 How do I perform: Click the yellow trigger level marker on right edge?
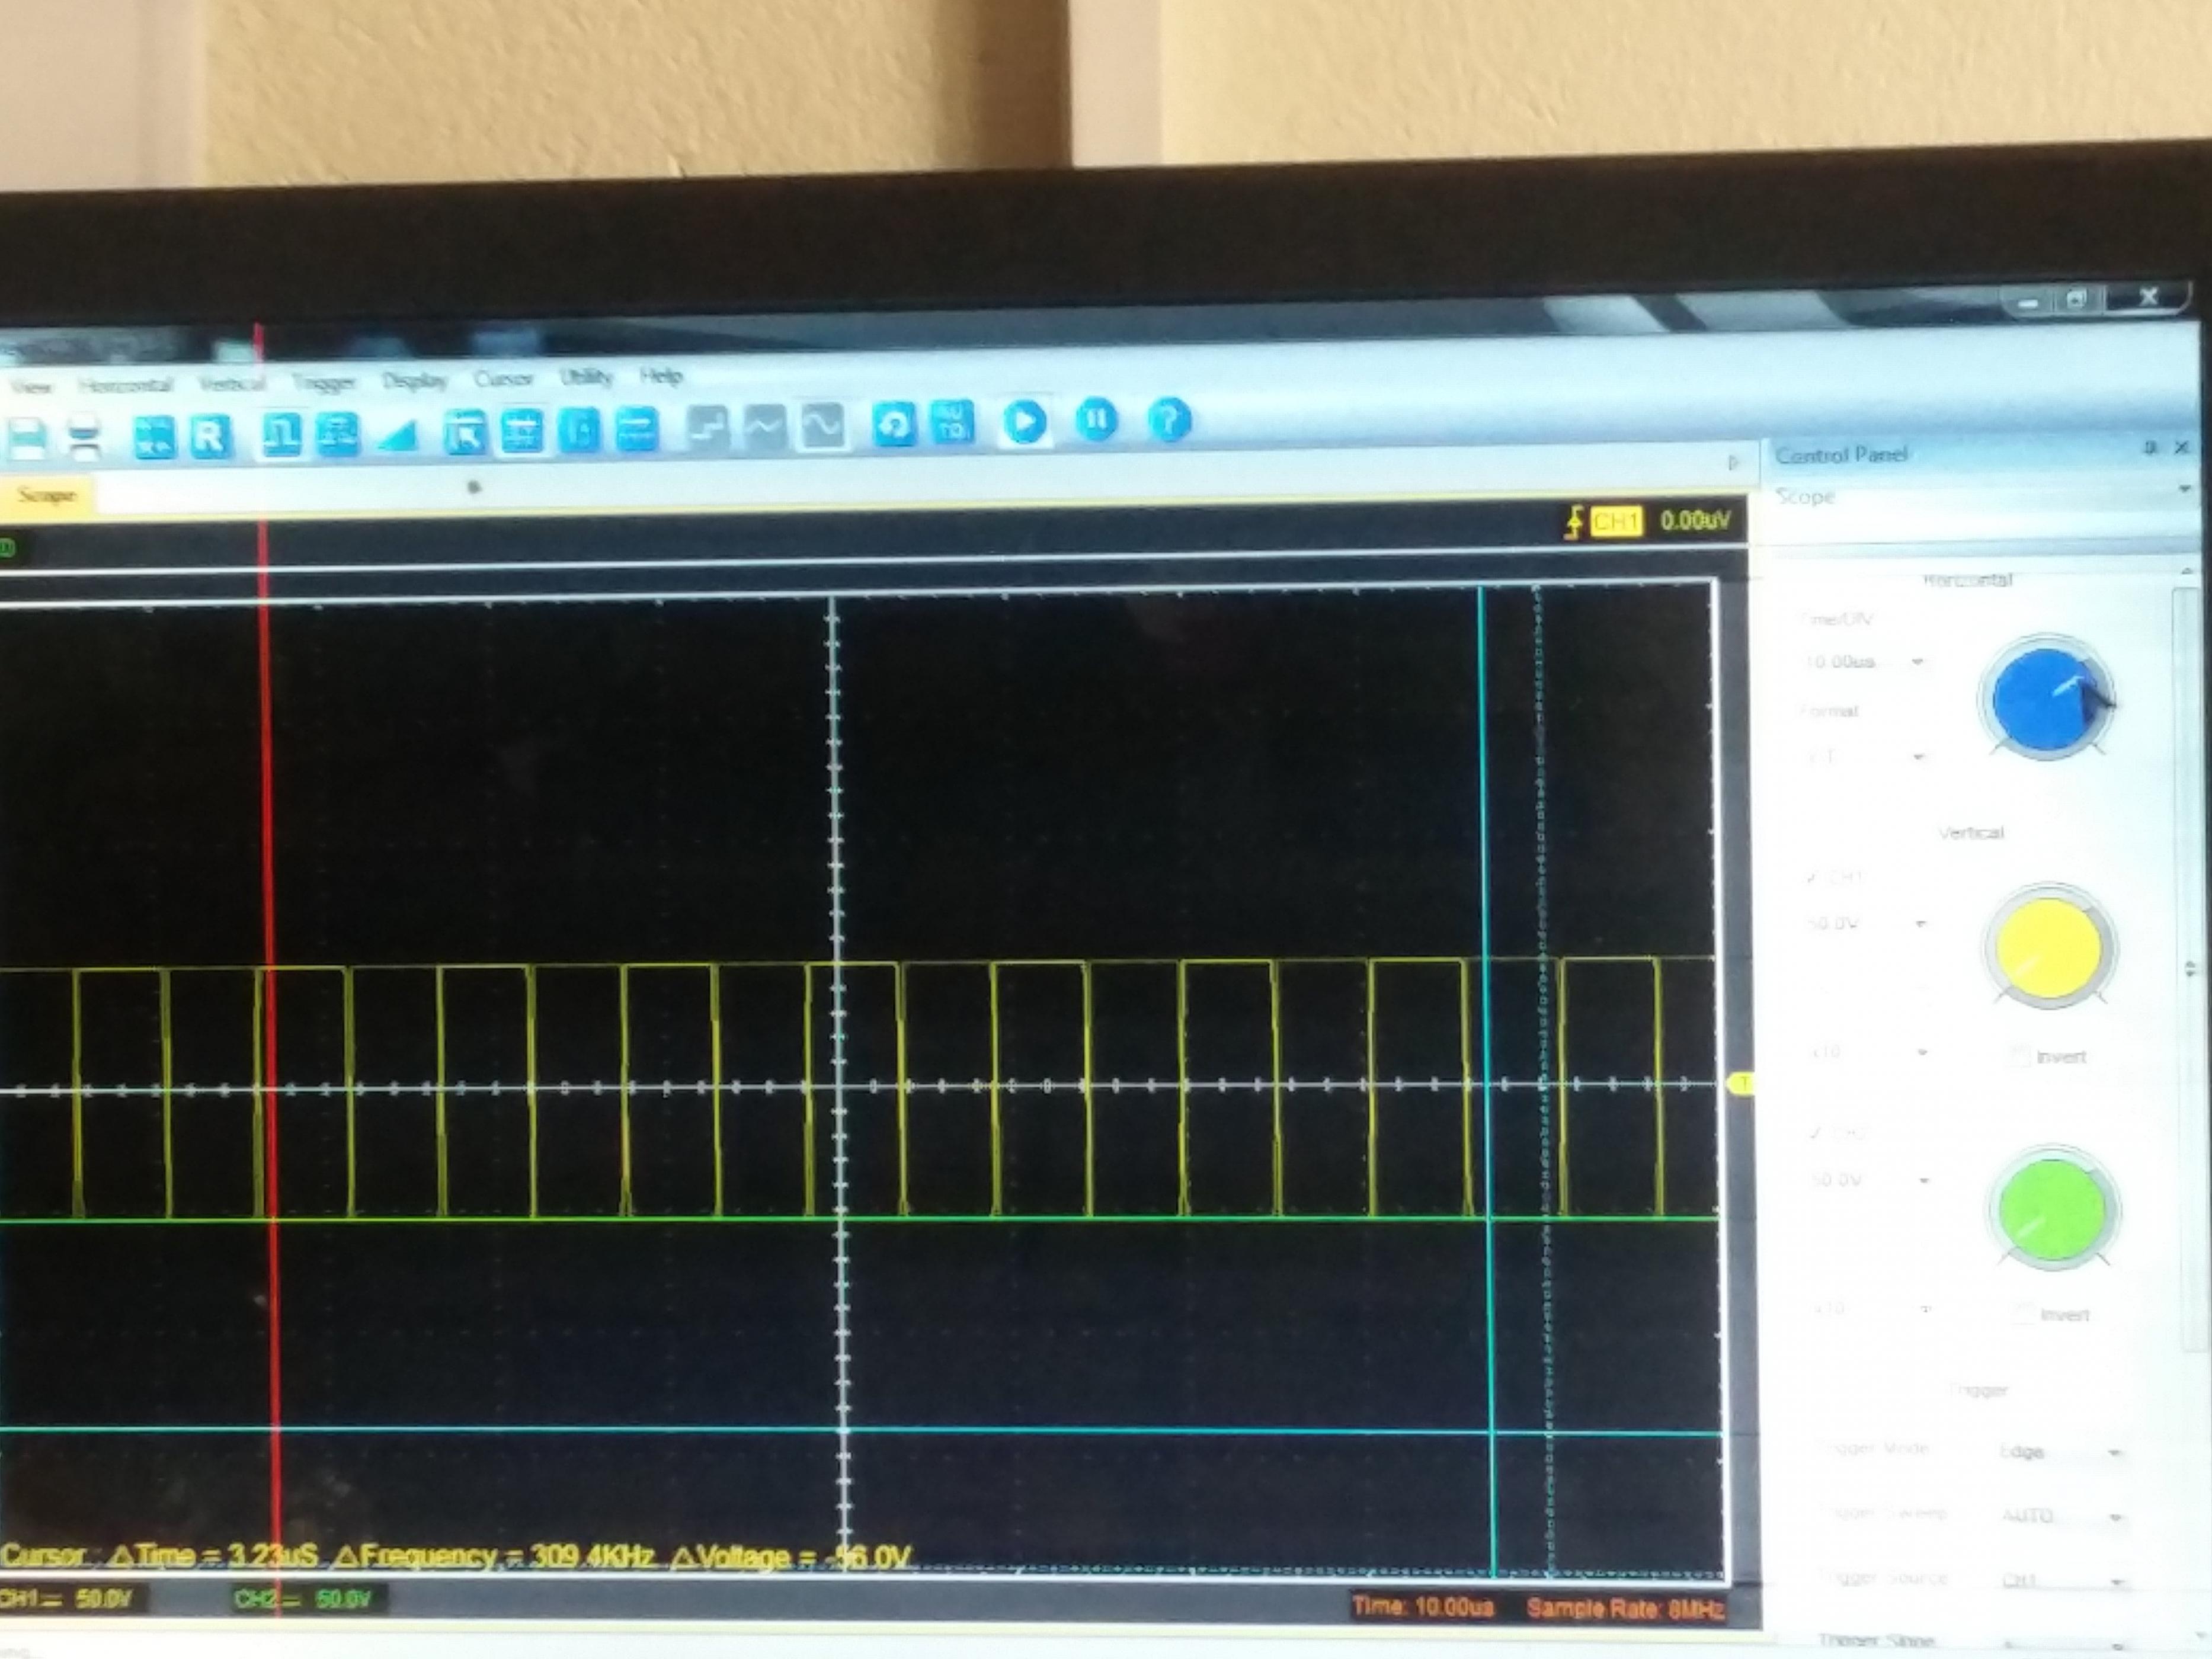coord(1742,1084)
